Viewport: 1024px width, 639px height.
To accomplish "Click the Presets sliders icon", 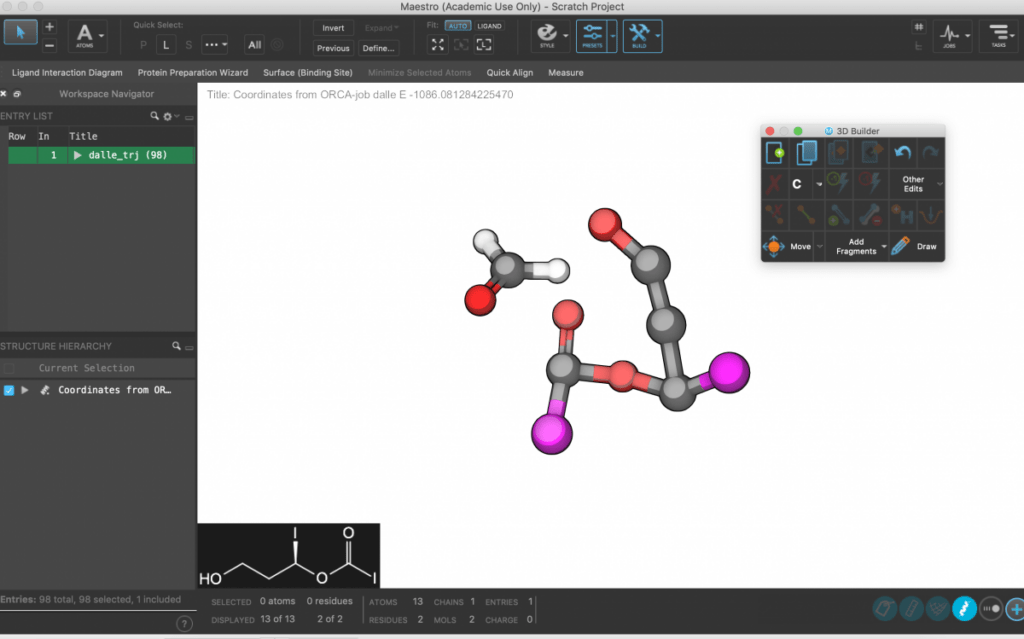I will (592, 35).
